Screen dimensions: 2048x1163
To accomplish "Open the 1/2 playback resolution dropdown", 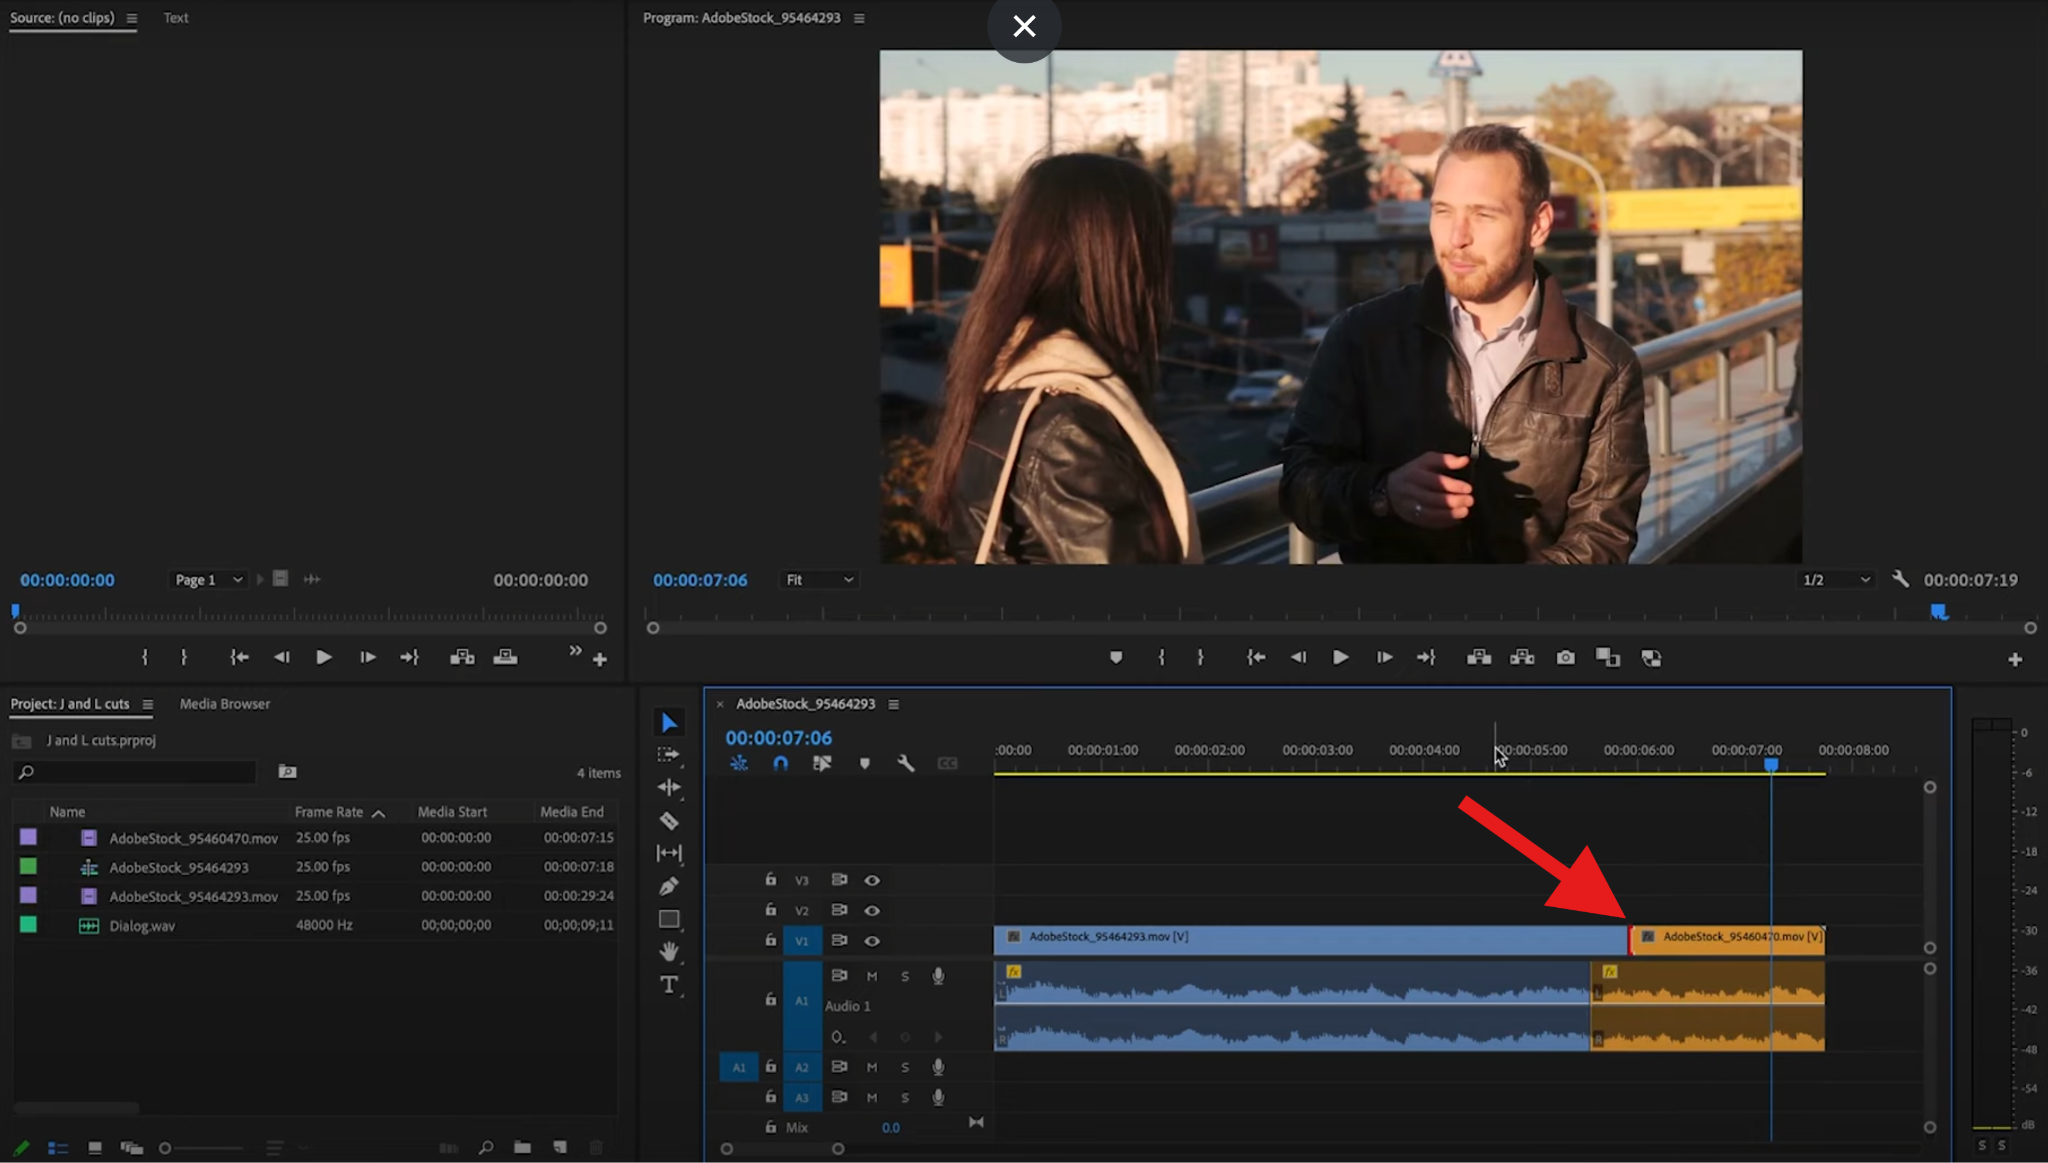I will [1835, 580].
